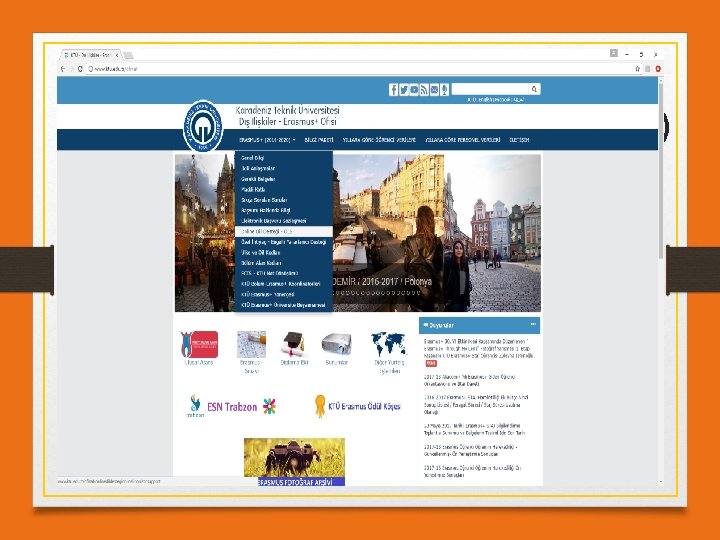720x540 pixels.
Task: Open the KTÜ Erasmus Ödül Köşesi link
Action: click(357, 406)
